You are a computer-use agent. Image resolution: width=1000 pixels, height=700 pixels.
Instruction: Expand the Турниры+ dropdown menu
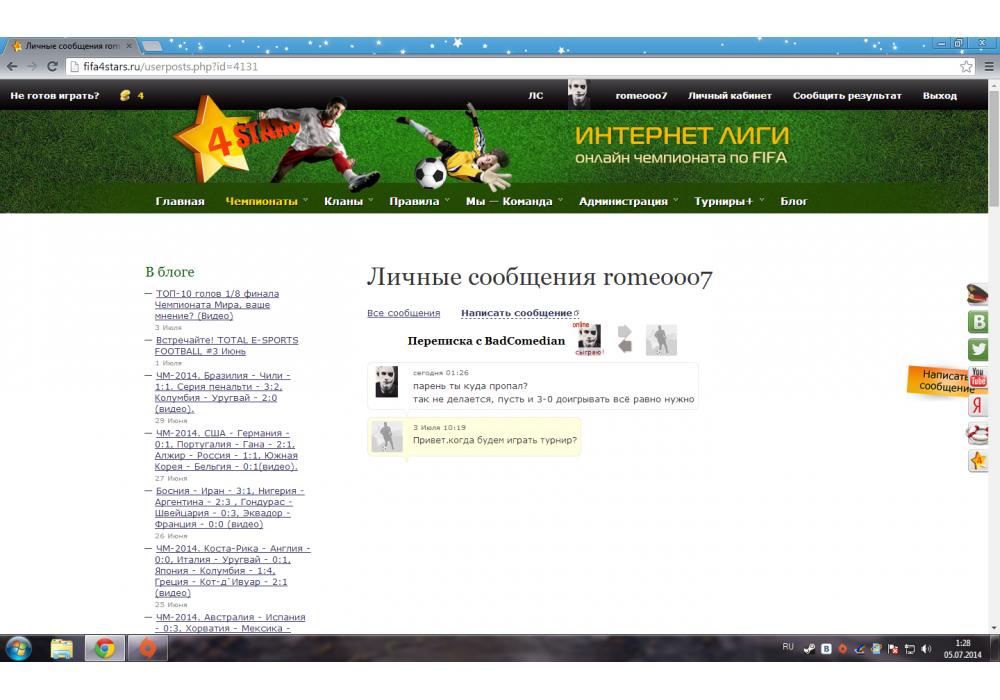(723, 201)
